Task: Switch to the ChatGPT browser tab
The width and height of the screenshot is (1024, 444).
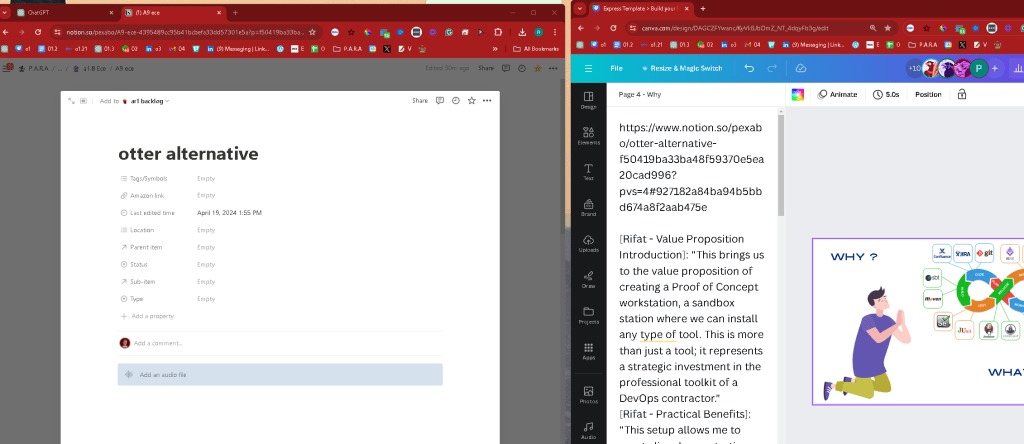Action: point(62,12)
